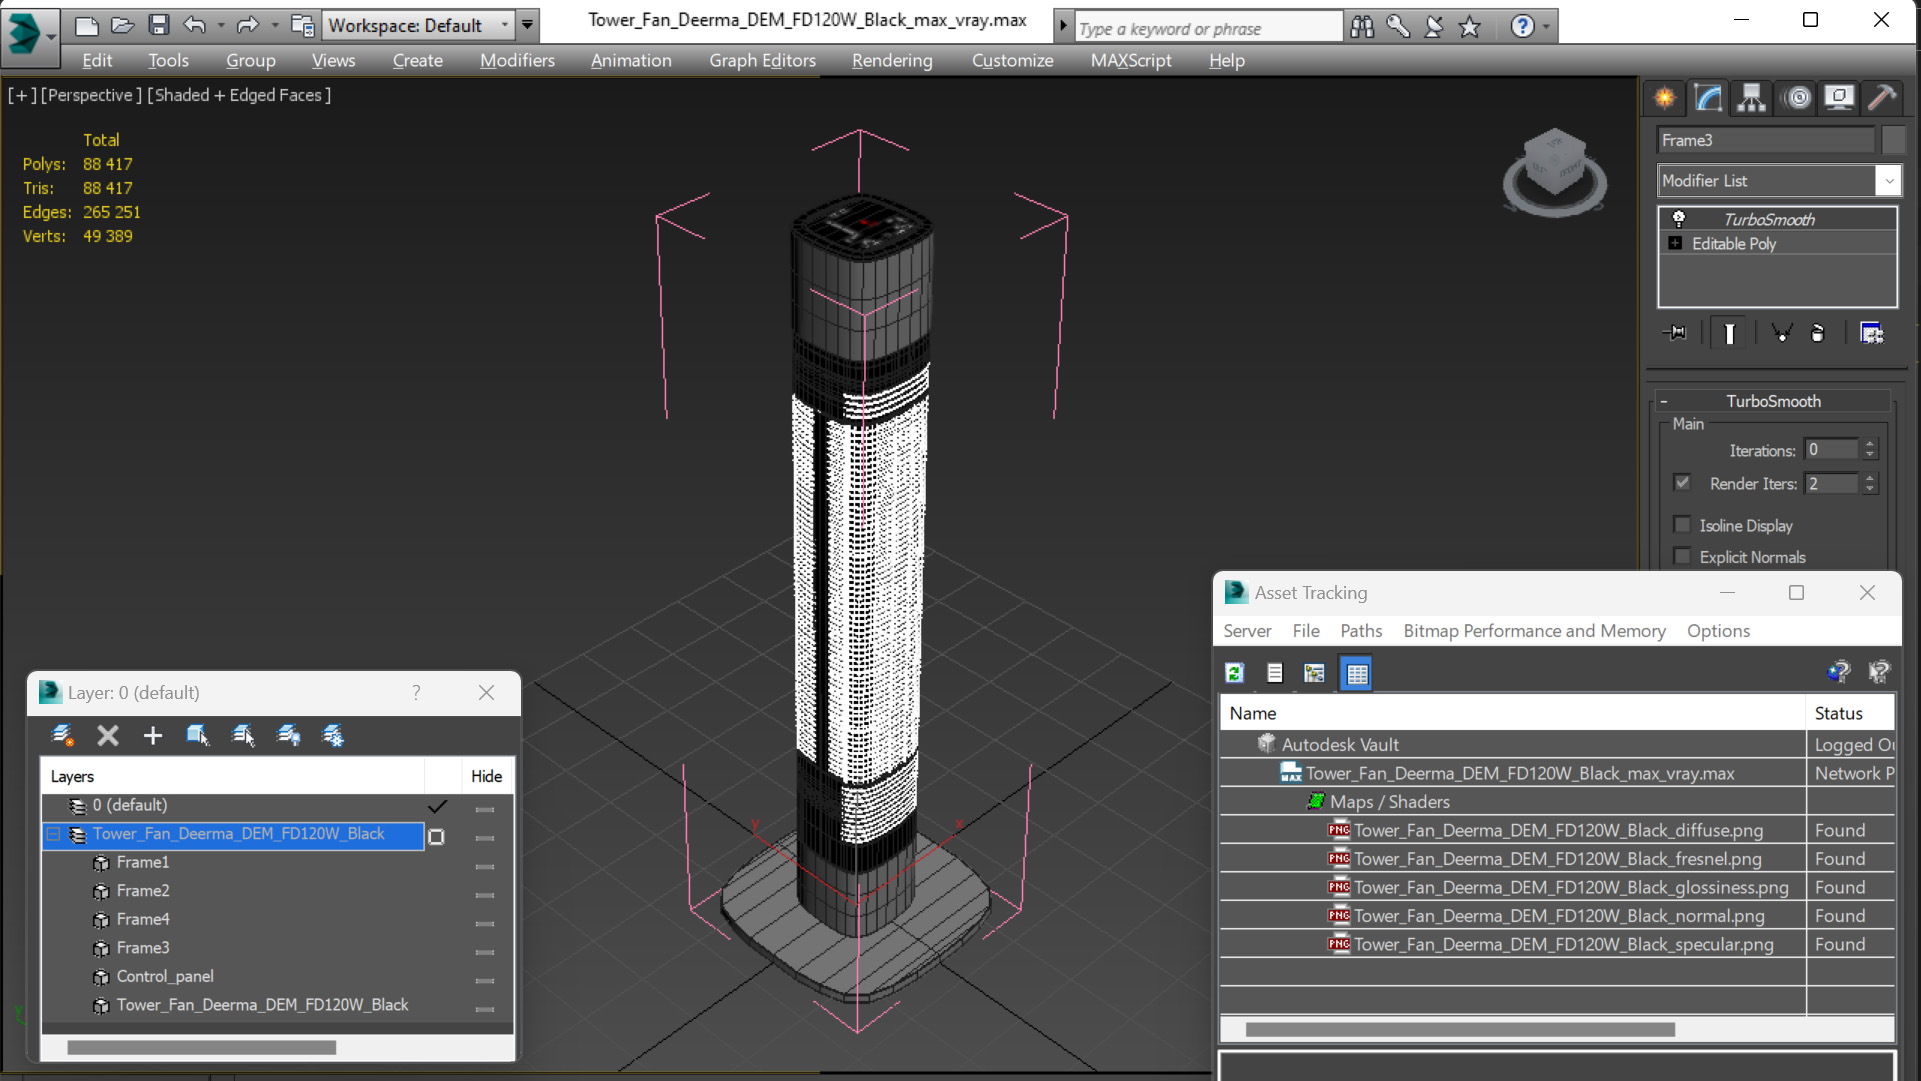This screenshot has height=1081, width=1921.
Task: Click the TurboSmooth modifier icon
Action: (1676, 218)
